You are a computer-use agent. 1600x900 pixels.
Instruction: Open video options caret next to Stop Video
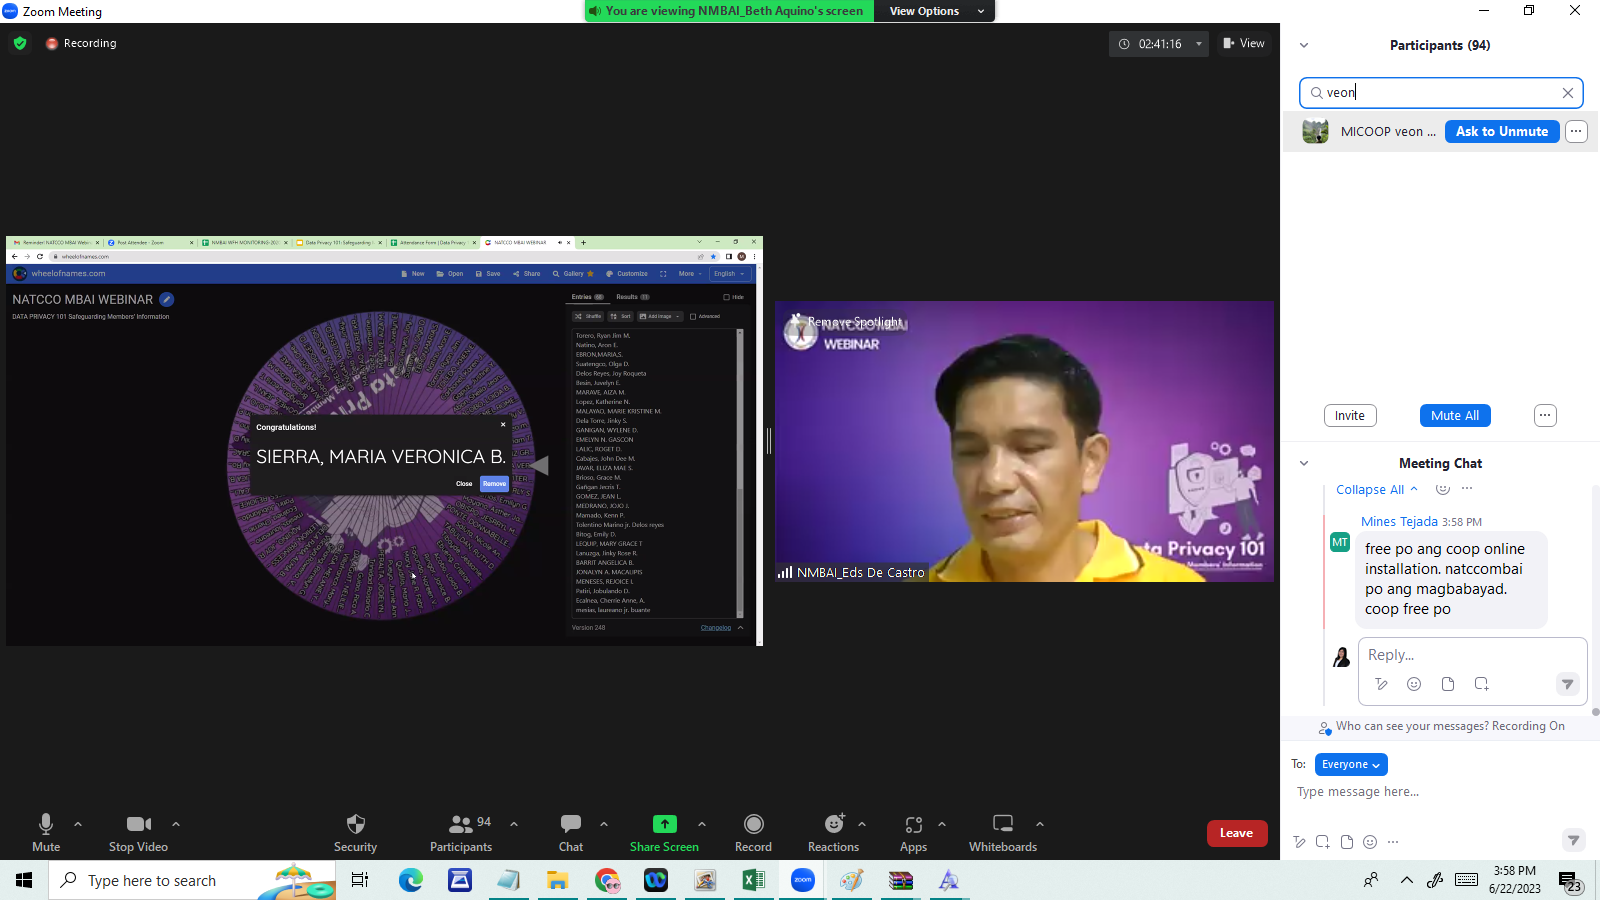(176, 824)
